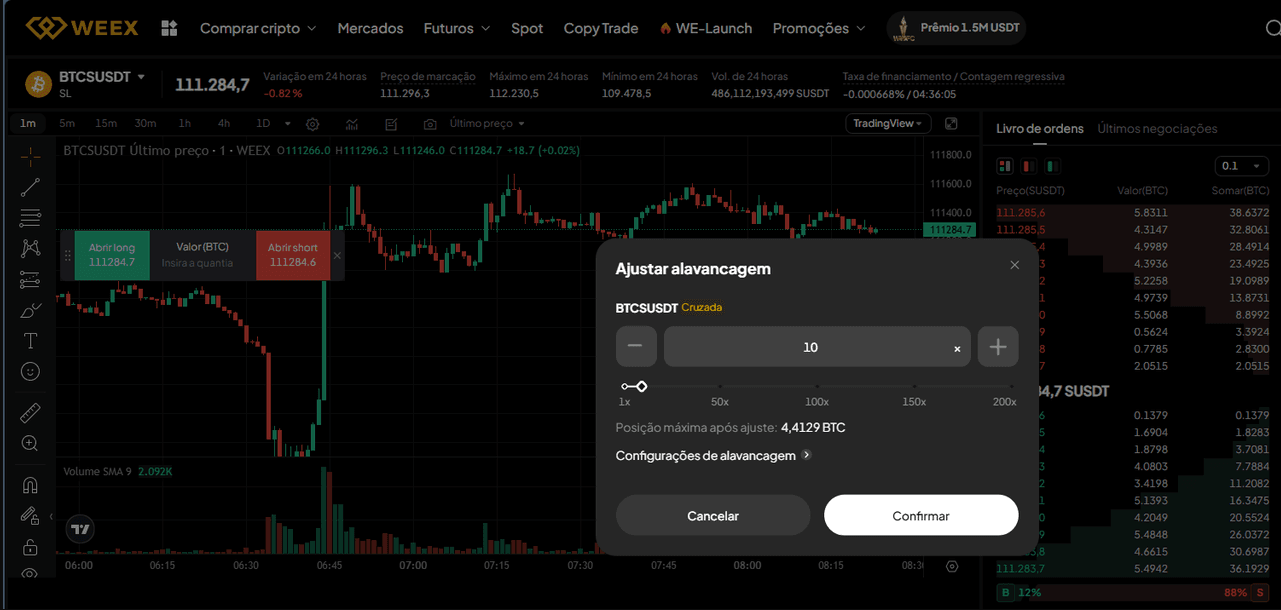
Task: Select the brush drawing tool
Action: 30,310
